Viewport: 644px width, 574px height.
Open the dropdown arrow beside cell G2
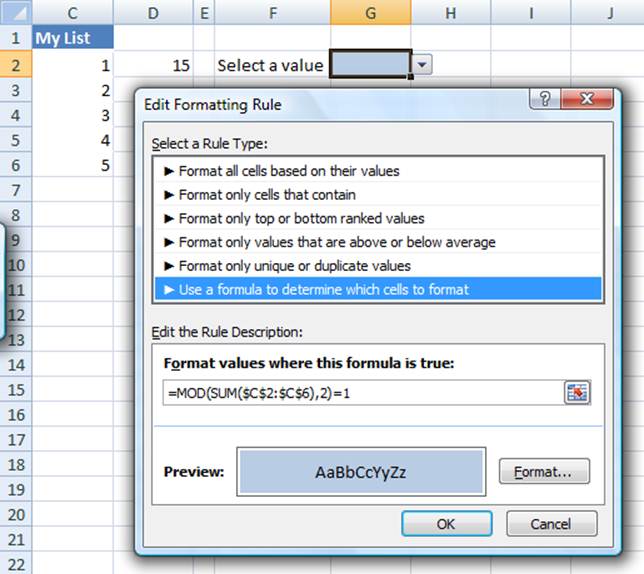pyautogui.click(x=423, y=65)
